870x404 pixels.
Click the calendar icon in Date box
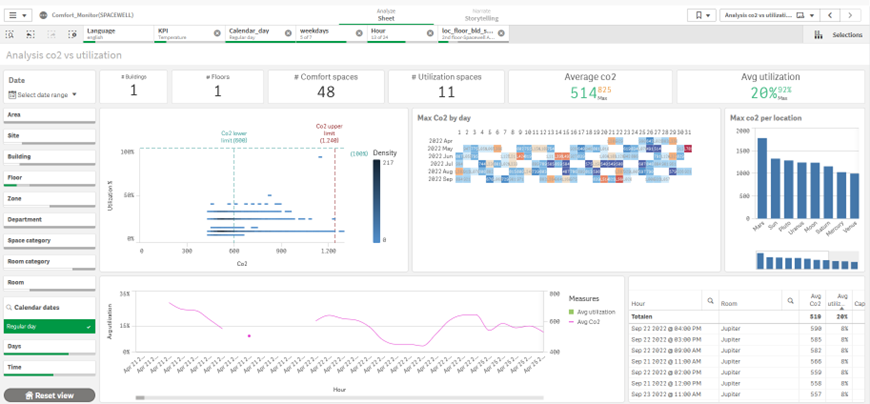(12, 95)
